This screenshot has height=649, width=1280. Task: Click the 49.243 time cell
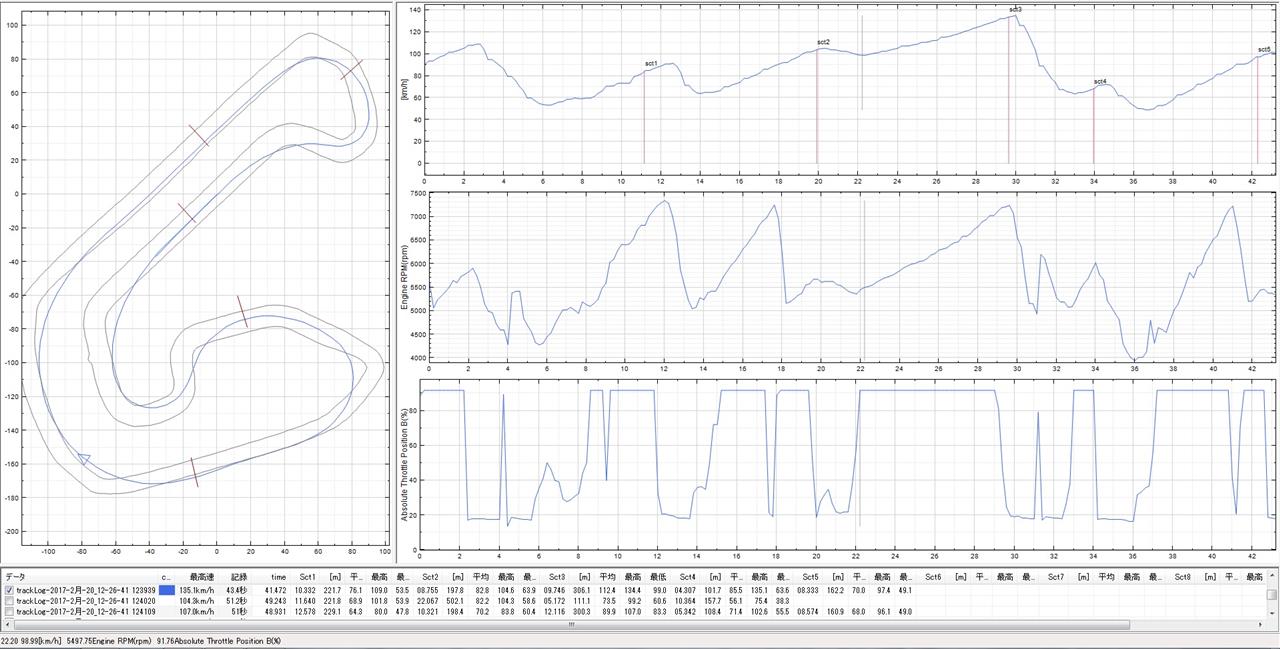276,601
